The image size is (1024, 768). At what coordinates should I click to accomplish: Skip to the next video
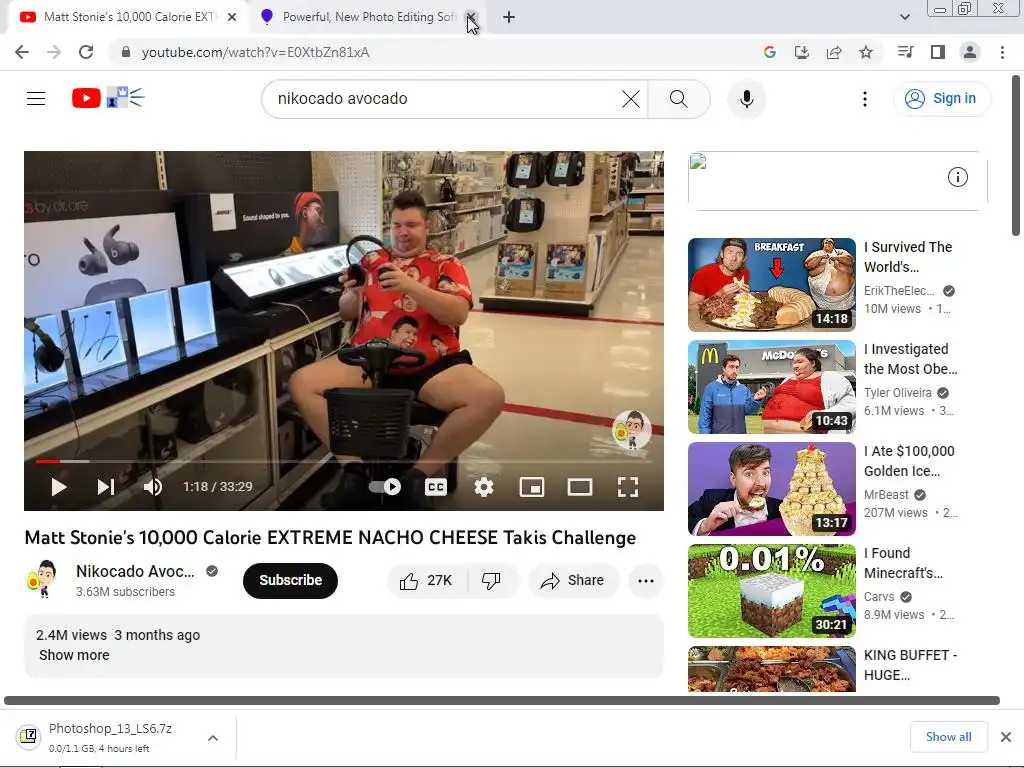pos(106,487)
